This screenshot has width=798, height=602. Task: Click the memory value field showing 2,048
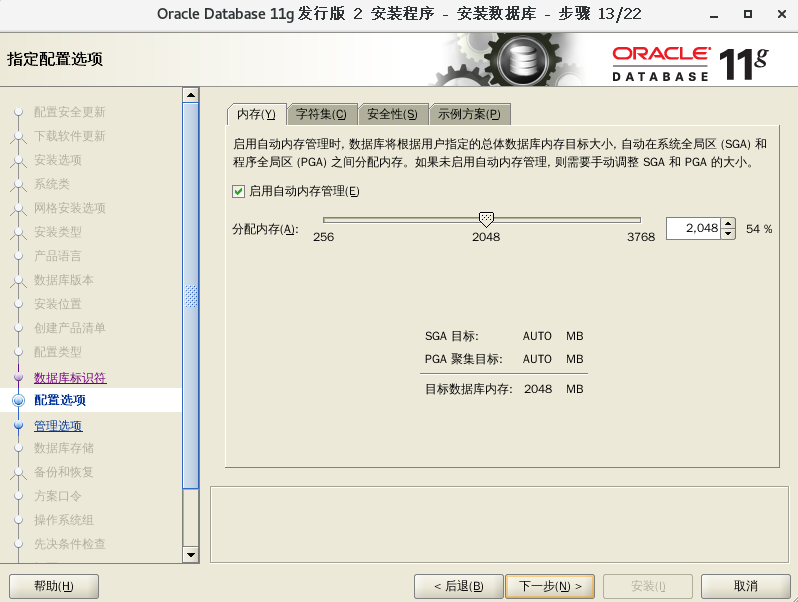pyautogui.click(x=693, y=228)
